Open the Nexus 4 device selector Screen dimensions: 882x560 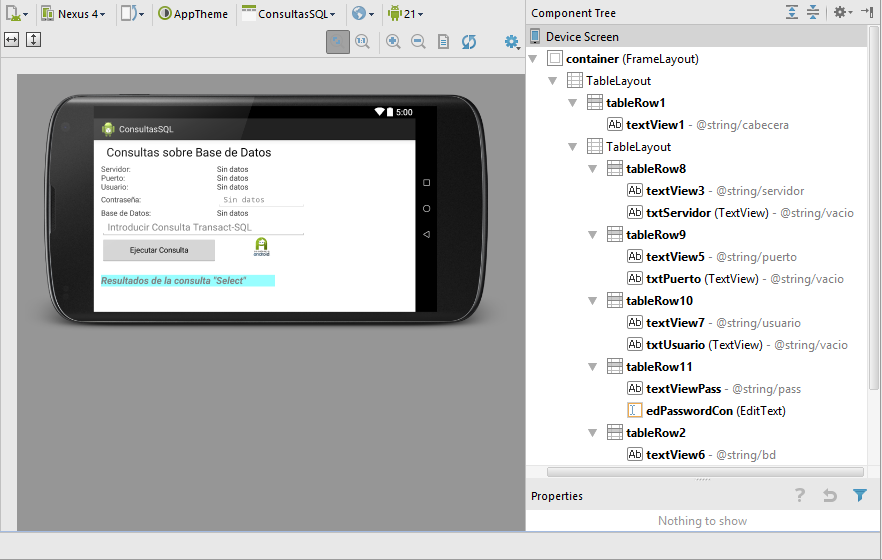74,13
